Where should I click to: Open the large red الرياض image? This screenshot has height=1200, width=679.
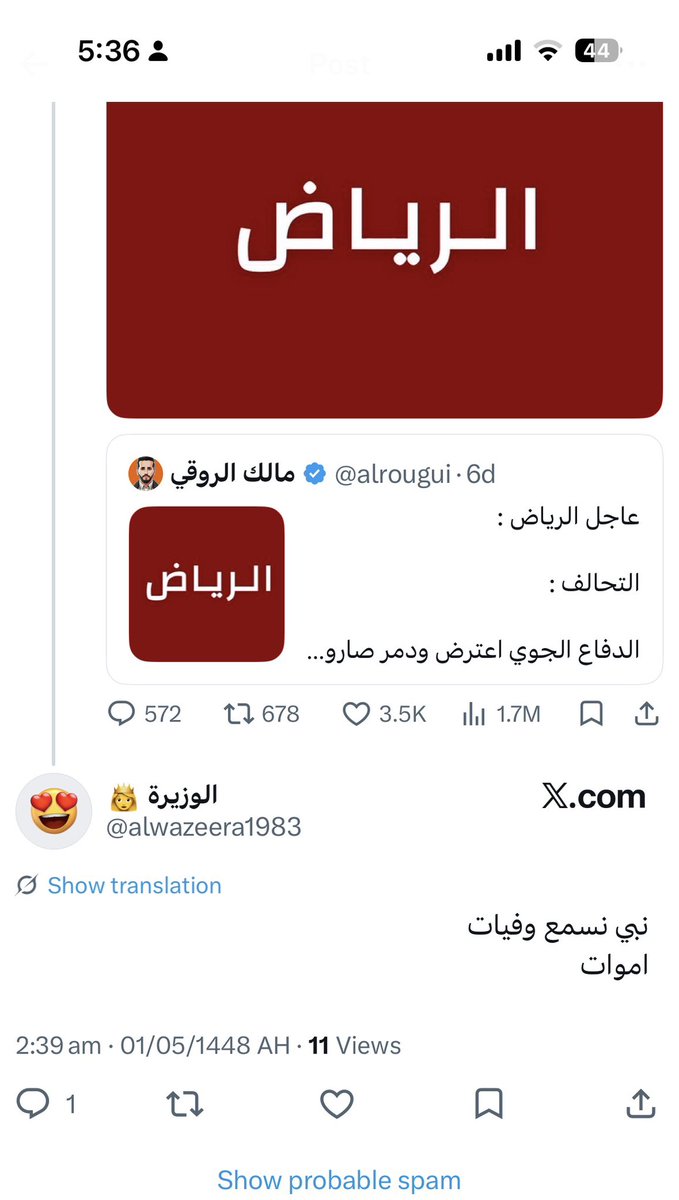tap(385, 260)
